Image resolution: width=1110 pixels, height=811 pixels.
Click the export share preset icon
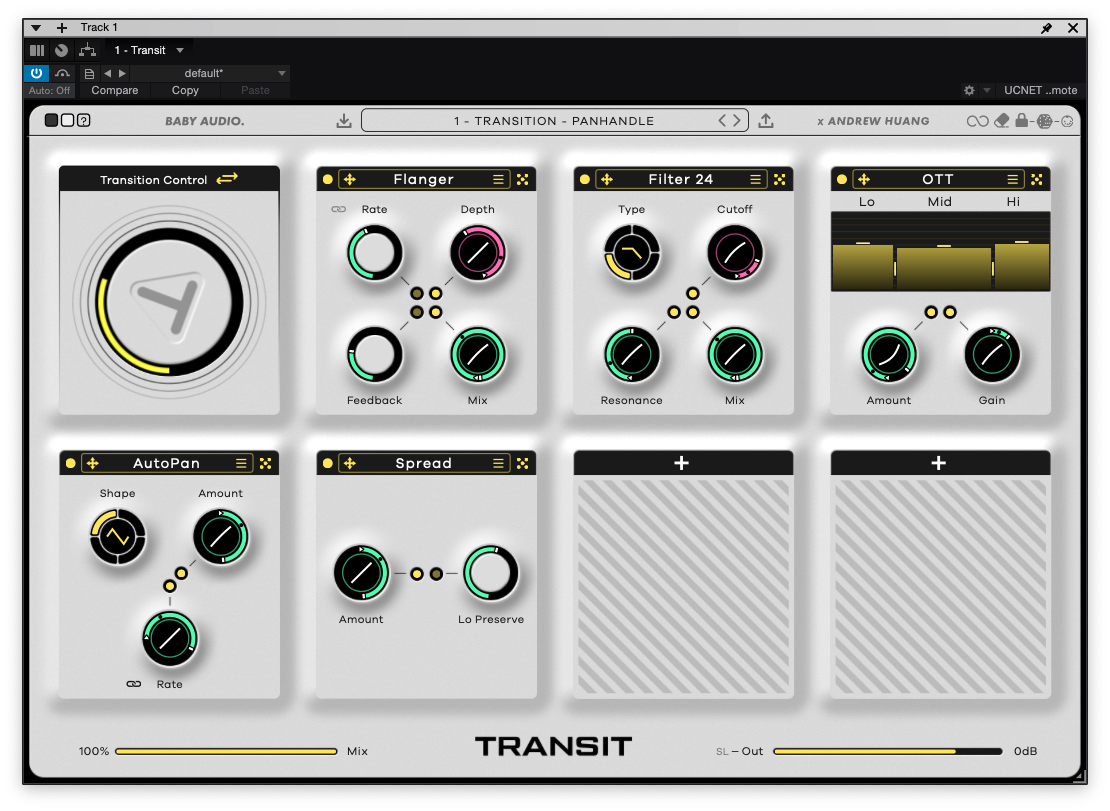pos(766,121)
